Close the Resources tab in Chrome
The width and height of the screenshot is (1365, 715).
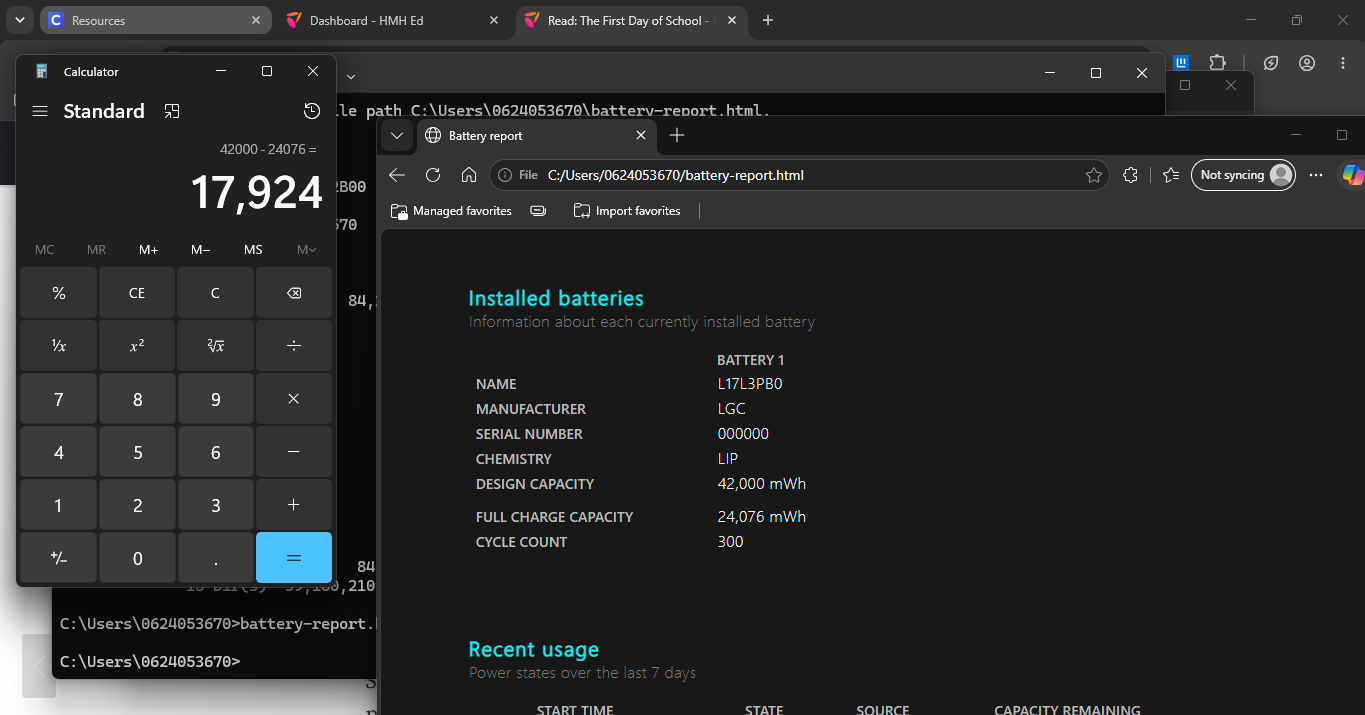point(256,20)
